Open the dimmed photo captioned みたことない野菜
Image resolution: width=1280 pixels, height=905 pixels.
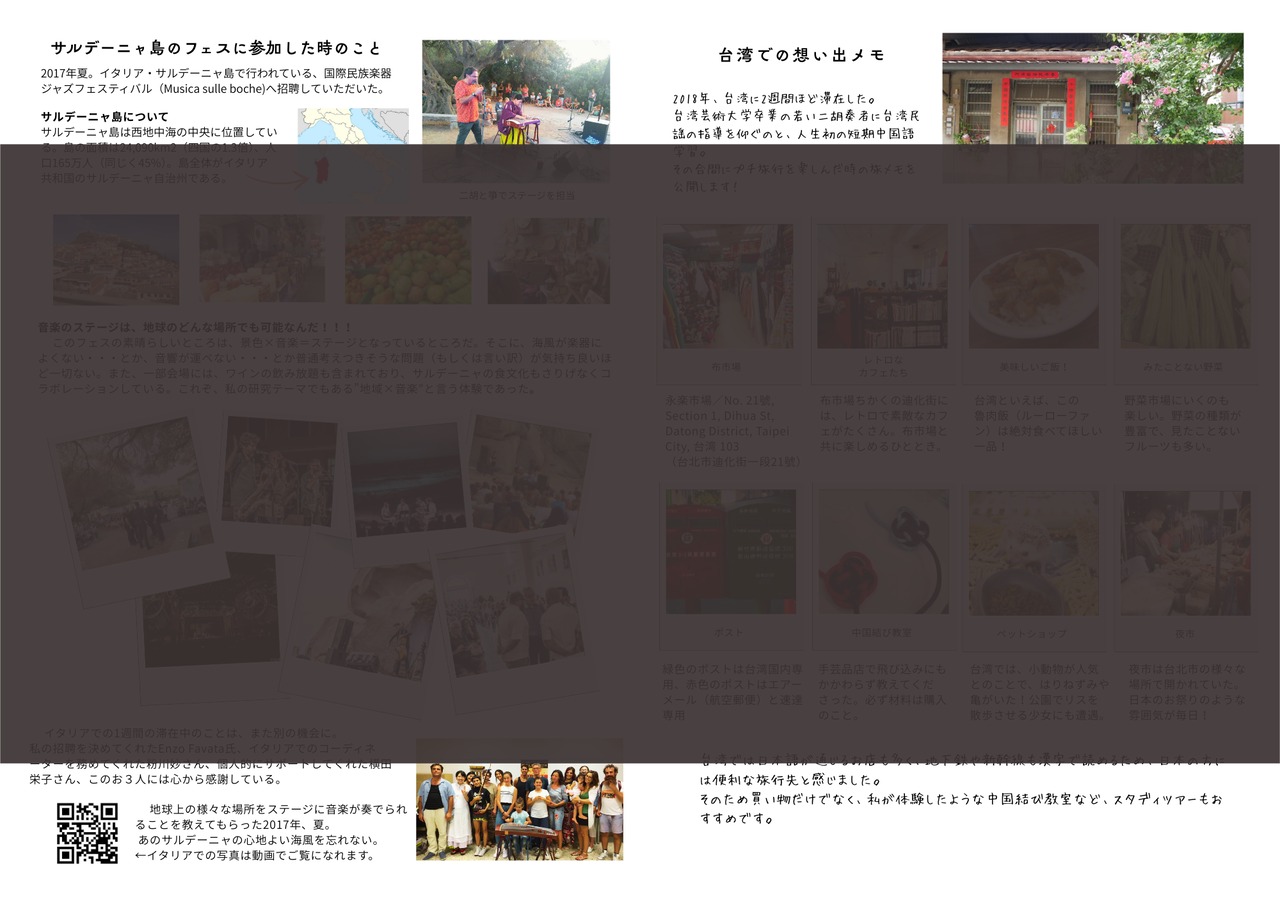[x=1186, y=286]
